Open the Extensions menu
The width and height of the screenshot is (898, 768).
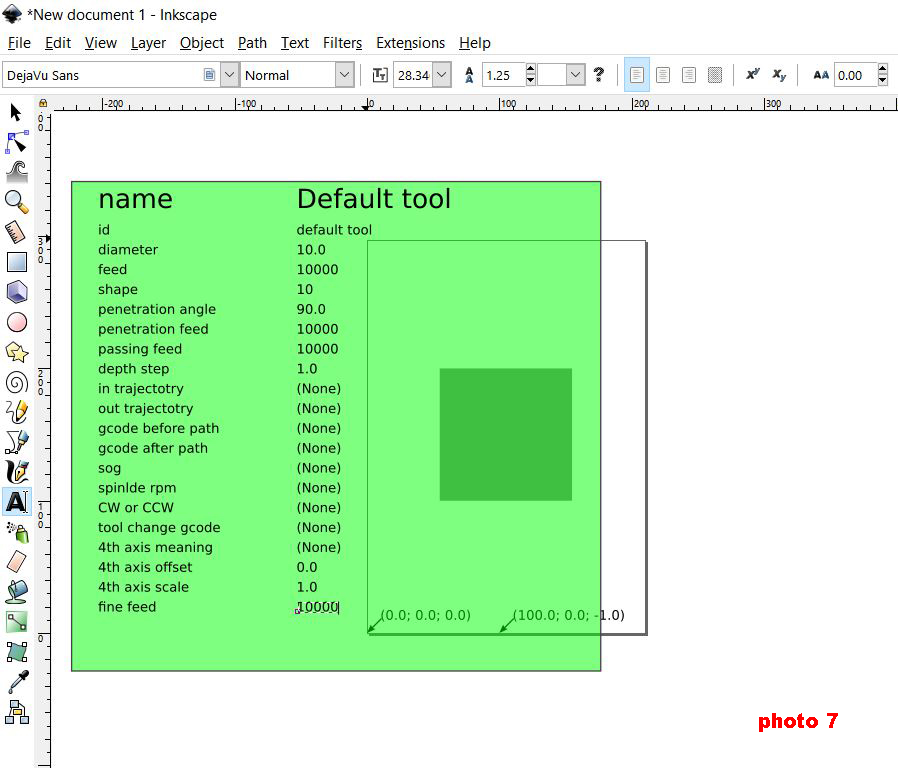pyautogui.click(x=411, y=43)
